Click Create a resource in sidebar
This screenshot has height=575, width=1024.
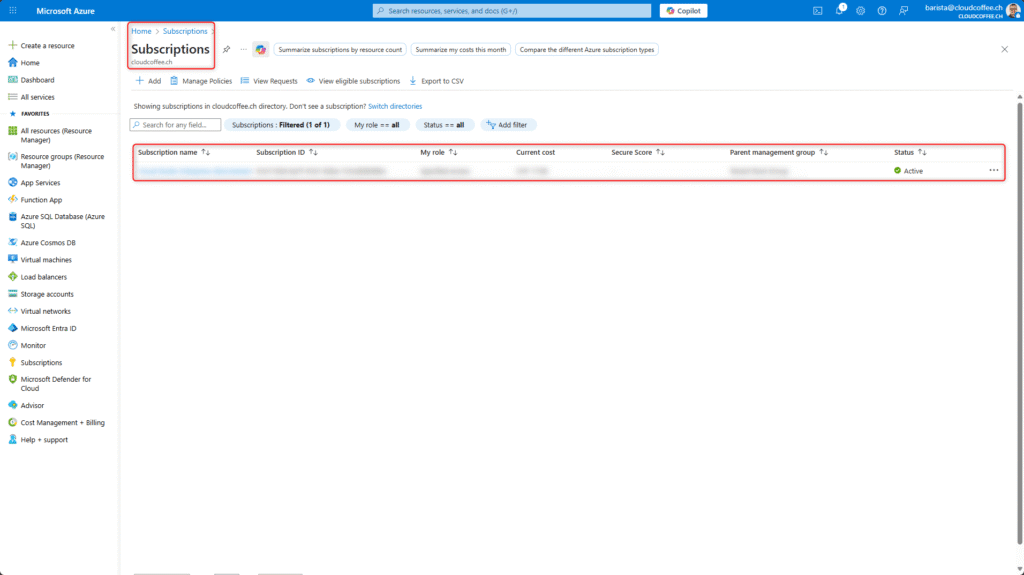point(41,46)
